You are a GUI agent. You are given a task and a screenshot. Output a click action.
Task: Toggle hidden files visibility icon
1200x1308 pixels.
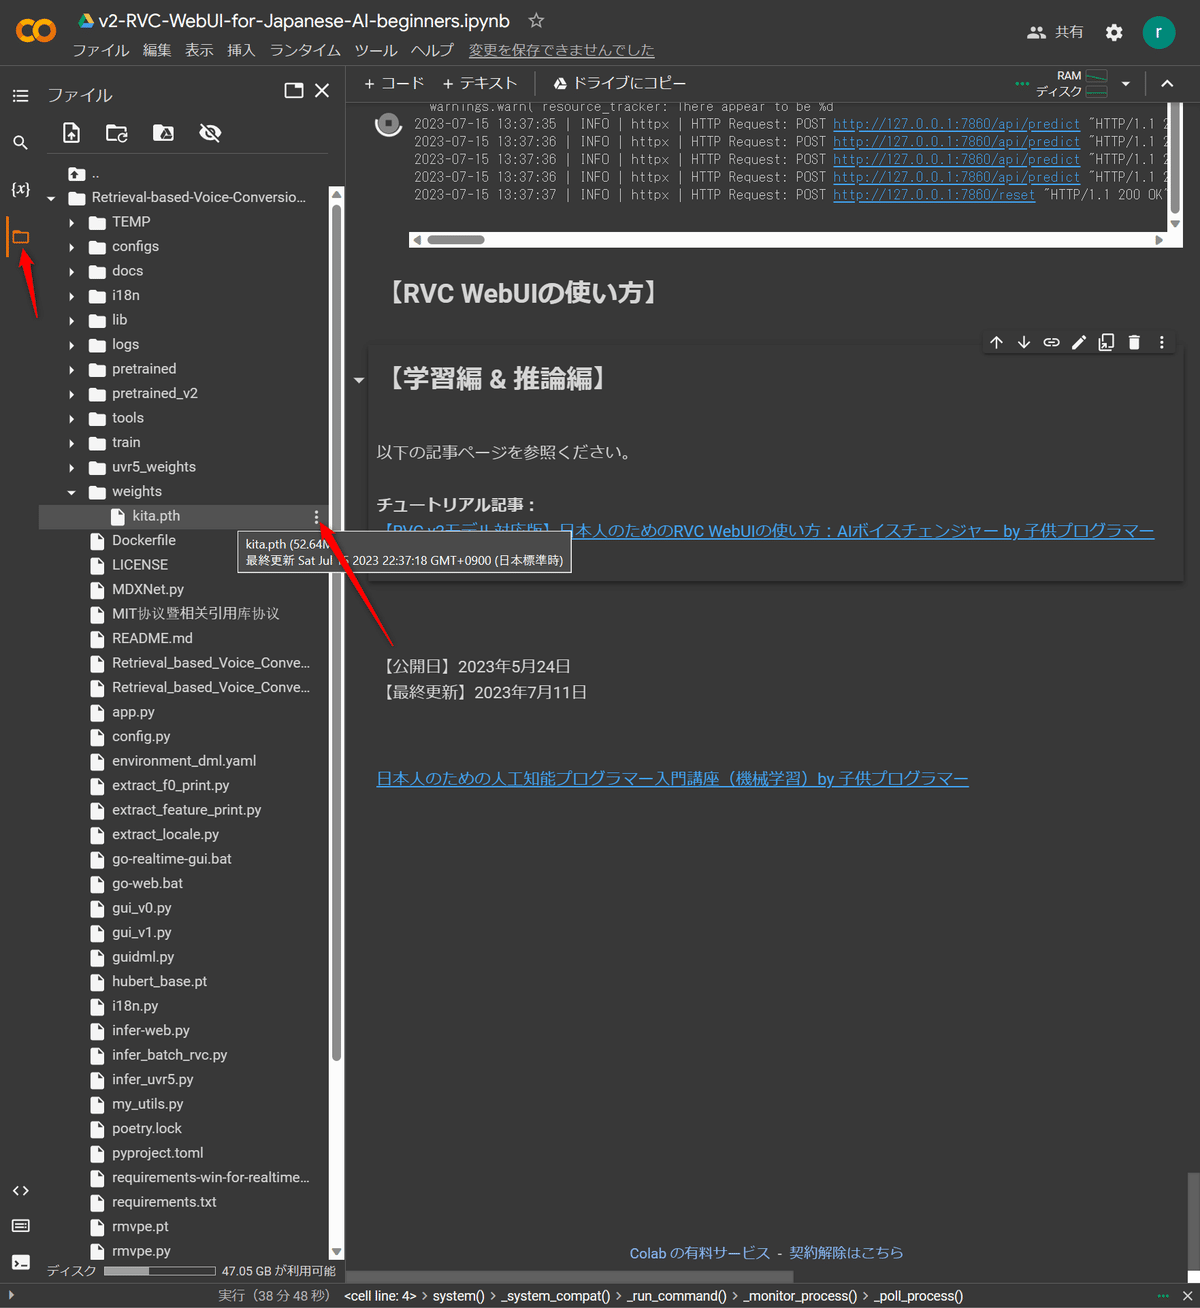pos(210,133)
